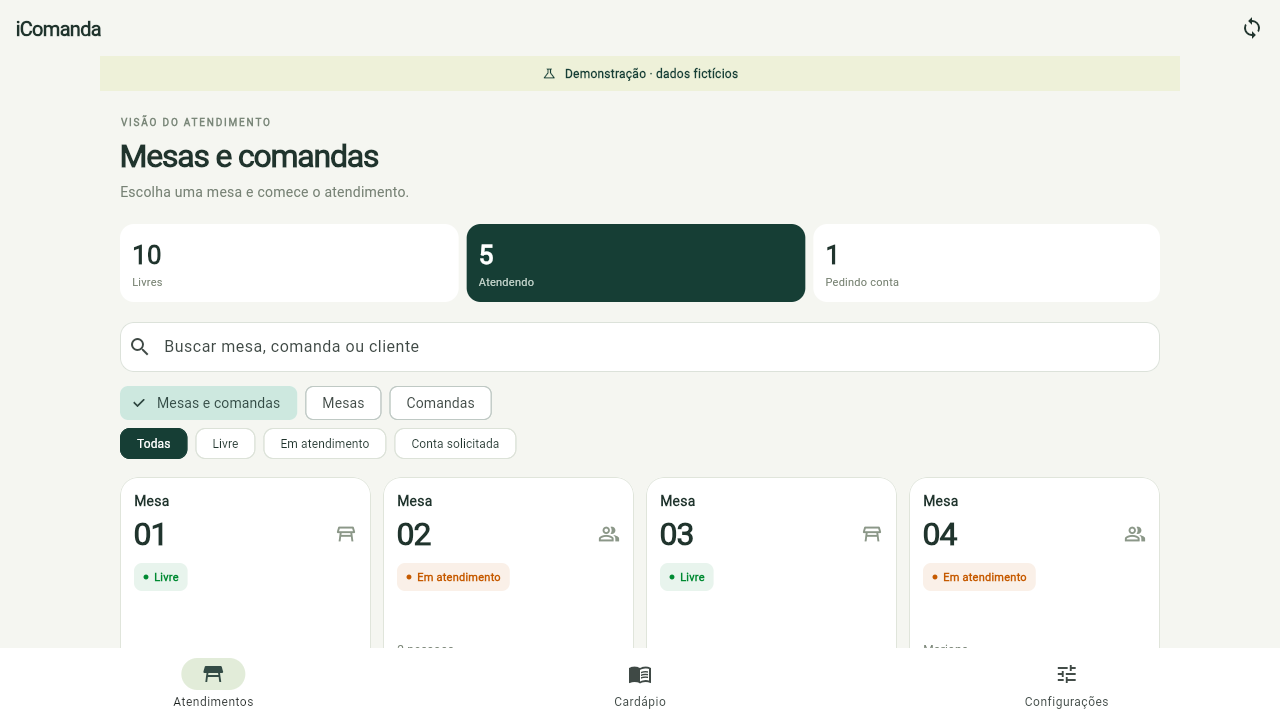1280x720 pixels.
Task: Click the 'Demonstração · dados fictícios' banner text
Action: pyautogui.click(x=651, y=74)
